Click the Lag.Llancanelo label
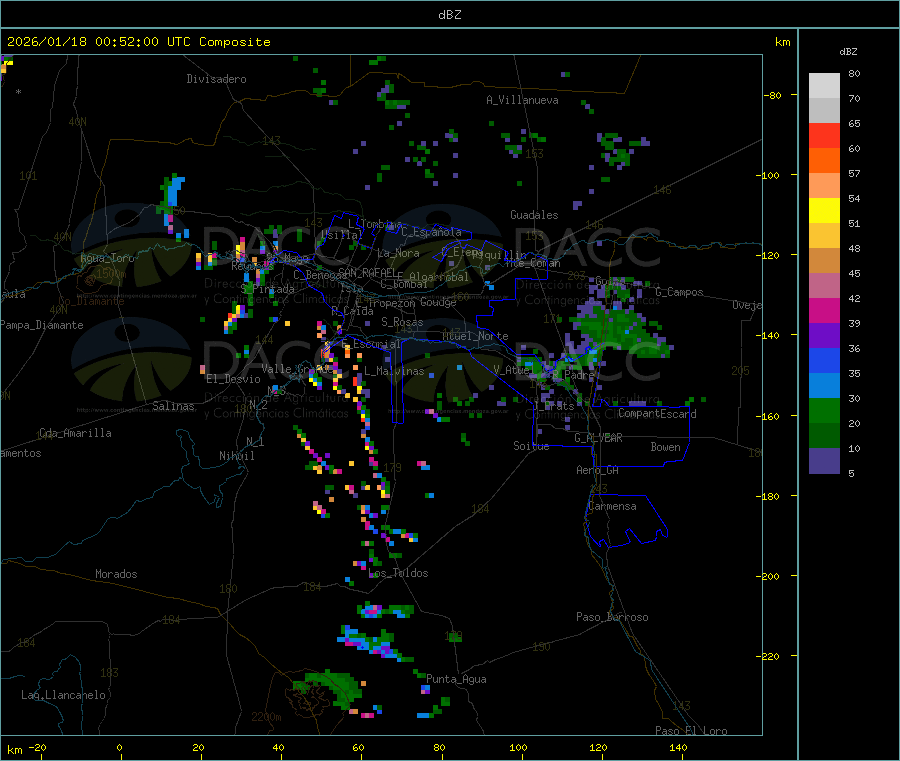 pos(63,695)
